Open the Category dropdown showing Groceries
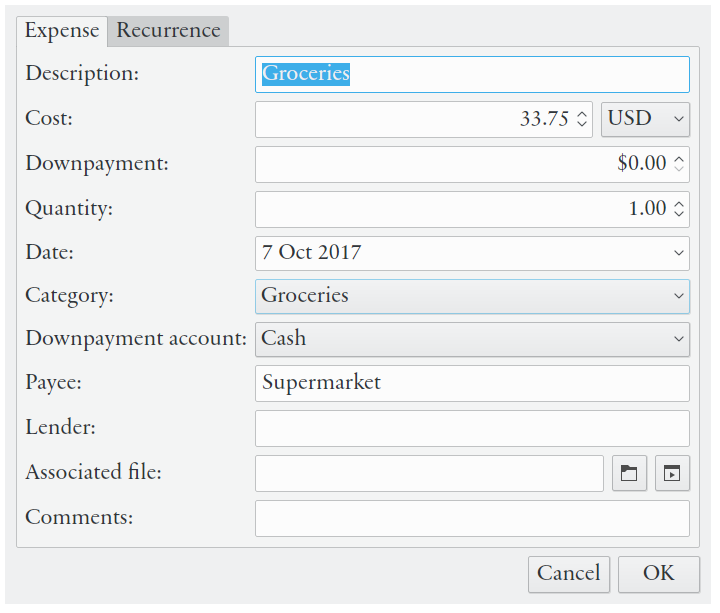 472,296
